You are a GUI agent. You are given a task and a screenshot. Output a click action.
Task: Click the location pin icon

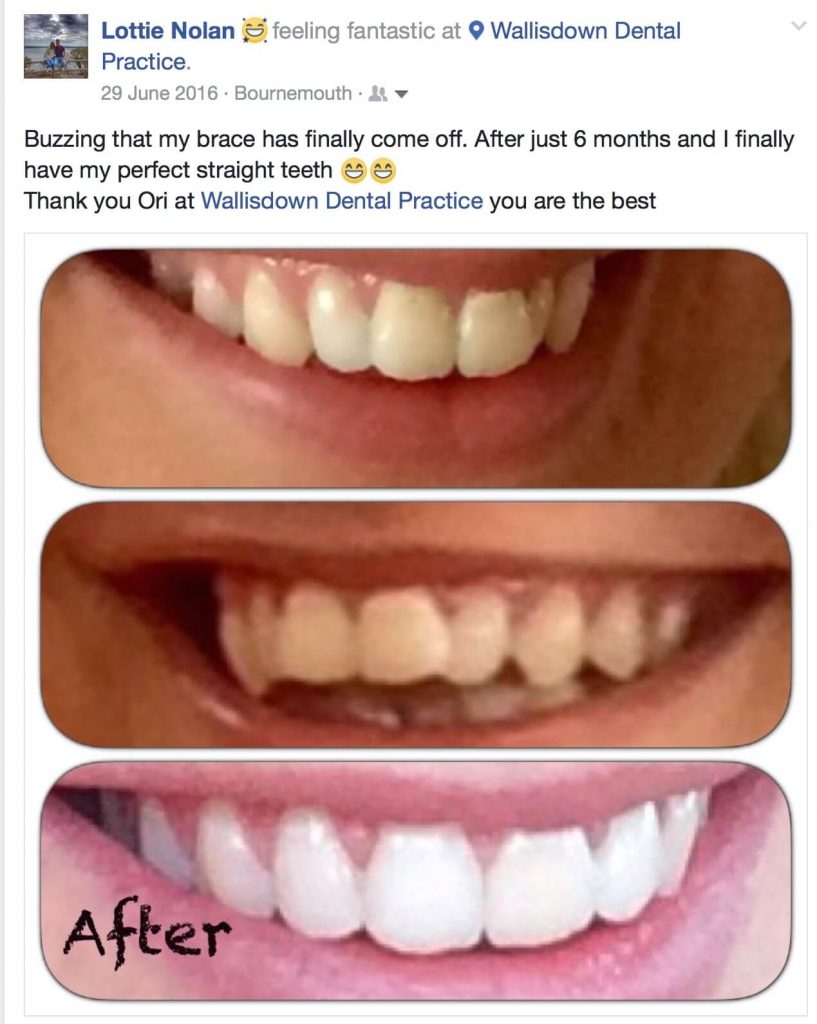477,31
